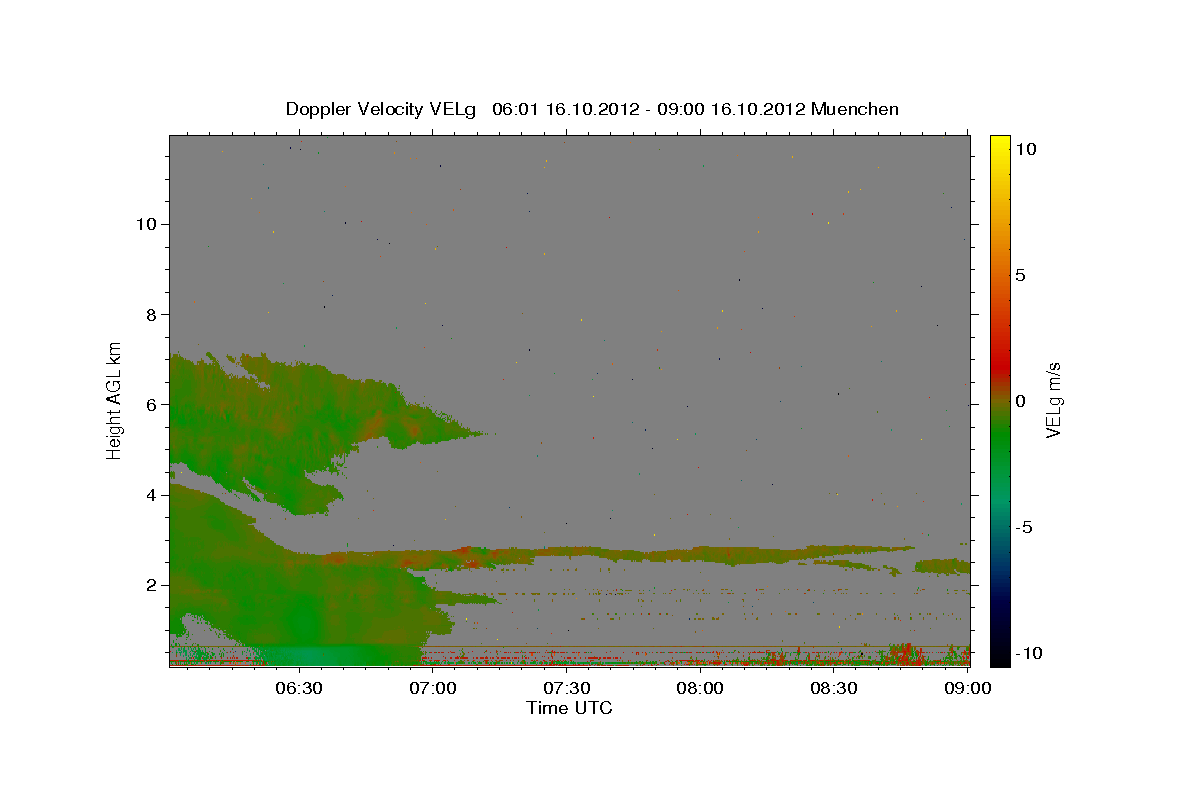Click the 'Height AGL km' axis label

[x=115, y=399]
